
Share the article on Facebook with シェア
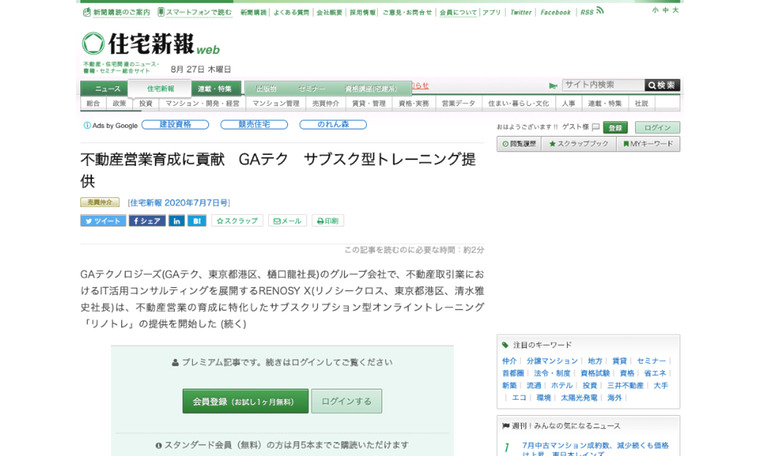[x=146, y=221]
